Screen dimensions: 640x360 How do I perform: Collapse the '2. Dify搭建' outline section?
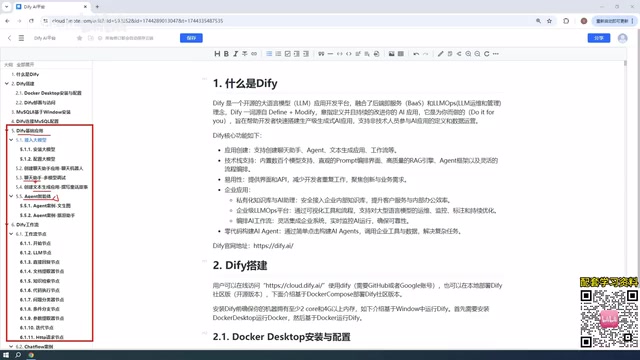point(7,83)
